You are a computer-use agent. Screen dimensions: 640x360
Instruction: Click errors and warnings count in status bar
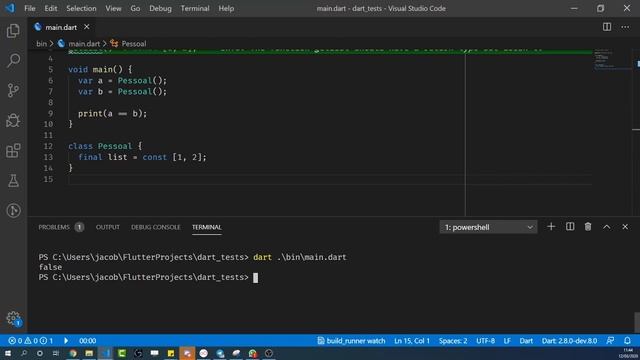[31, 341]
